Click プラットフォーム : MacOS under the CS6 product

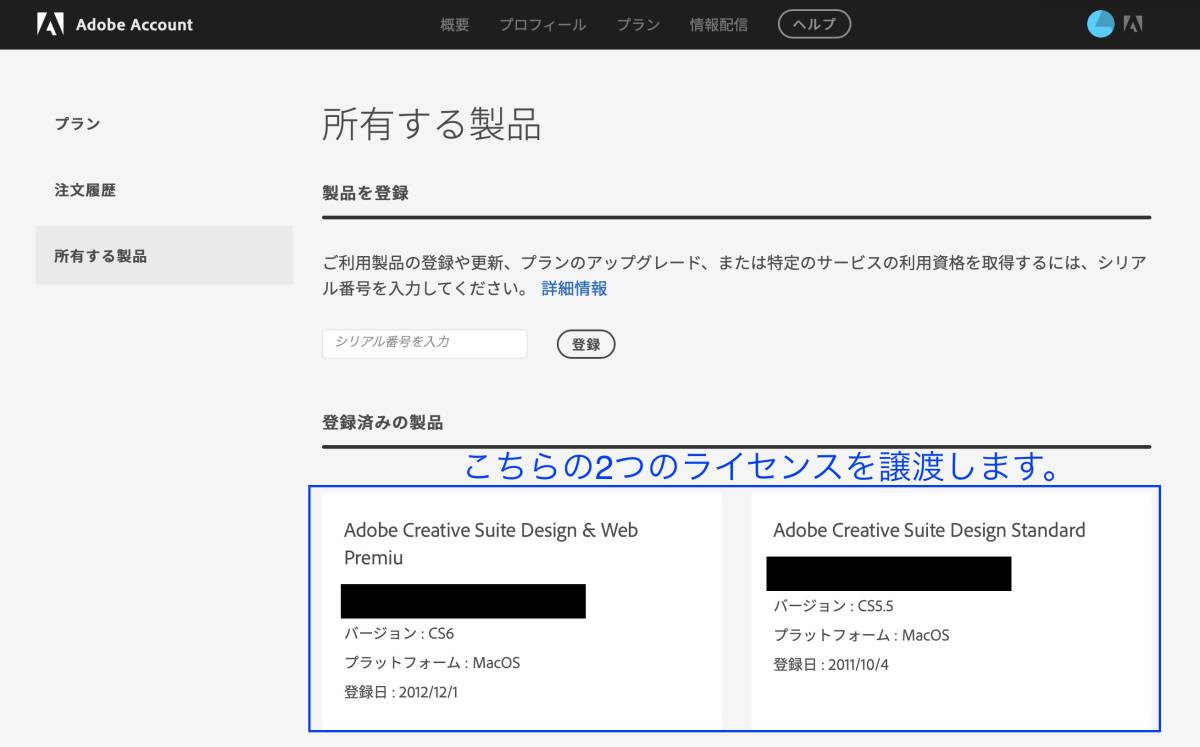coord(432,663)
